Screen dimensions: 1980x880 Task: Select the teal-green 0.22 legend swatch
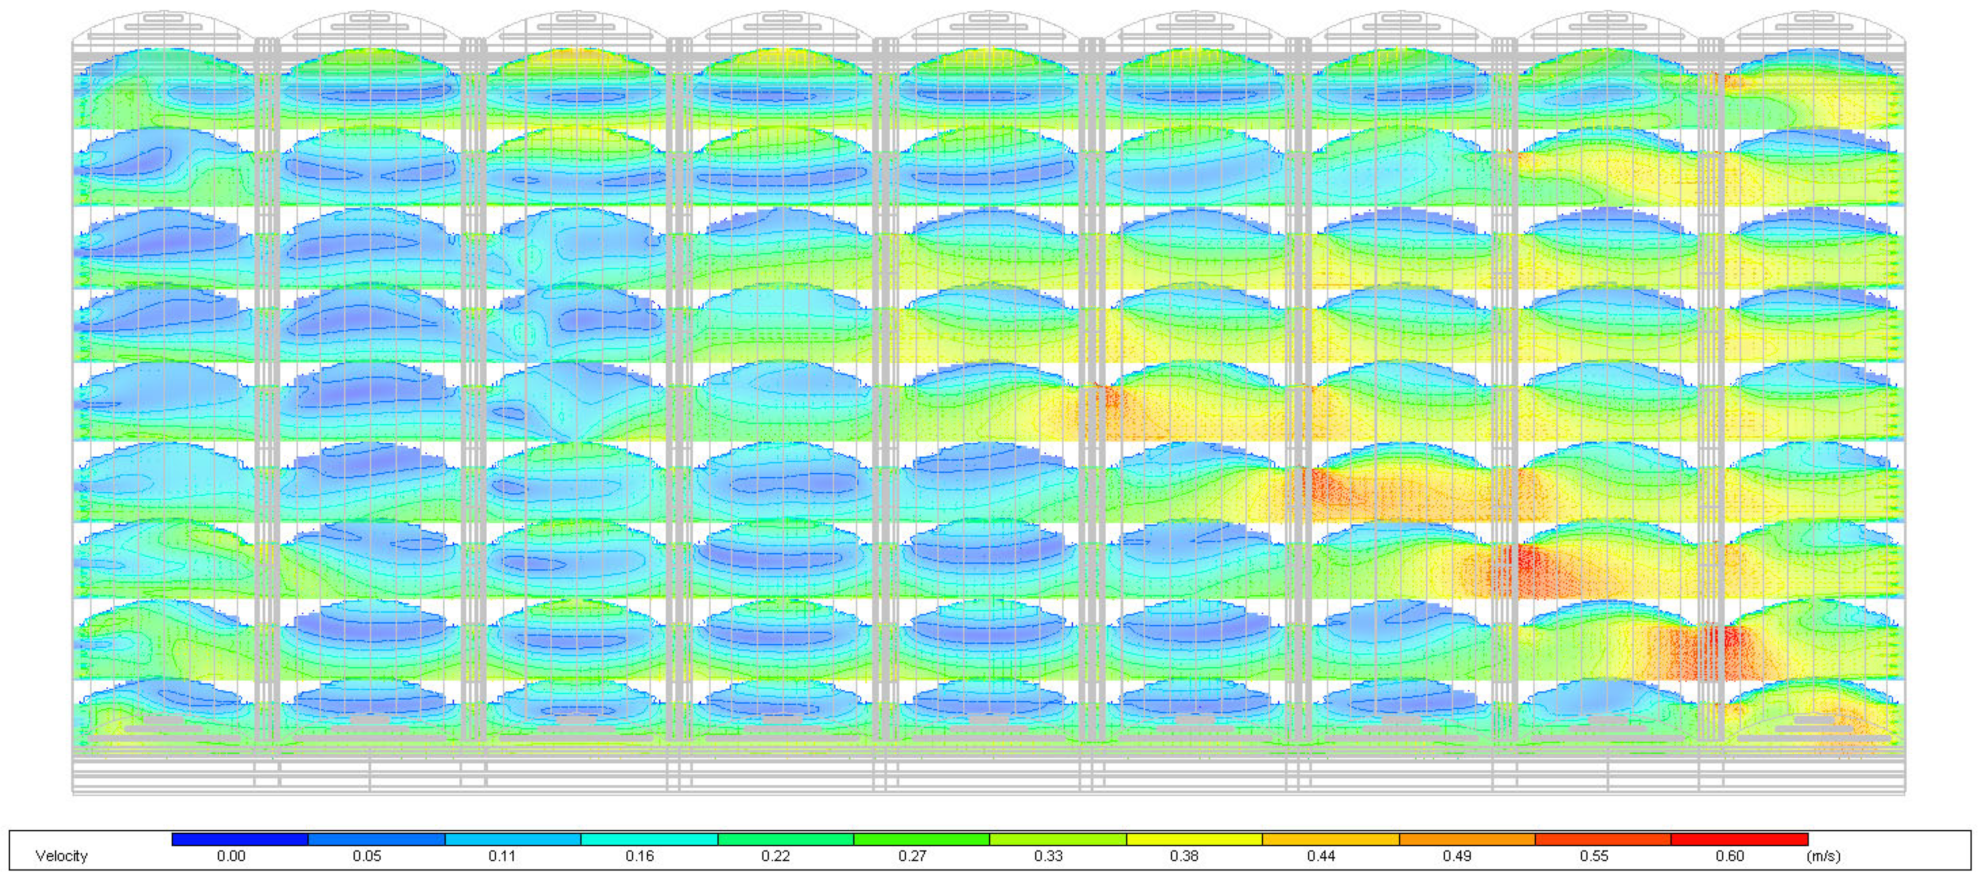click(785, 840)
